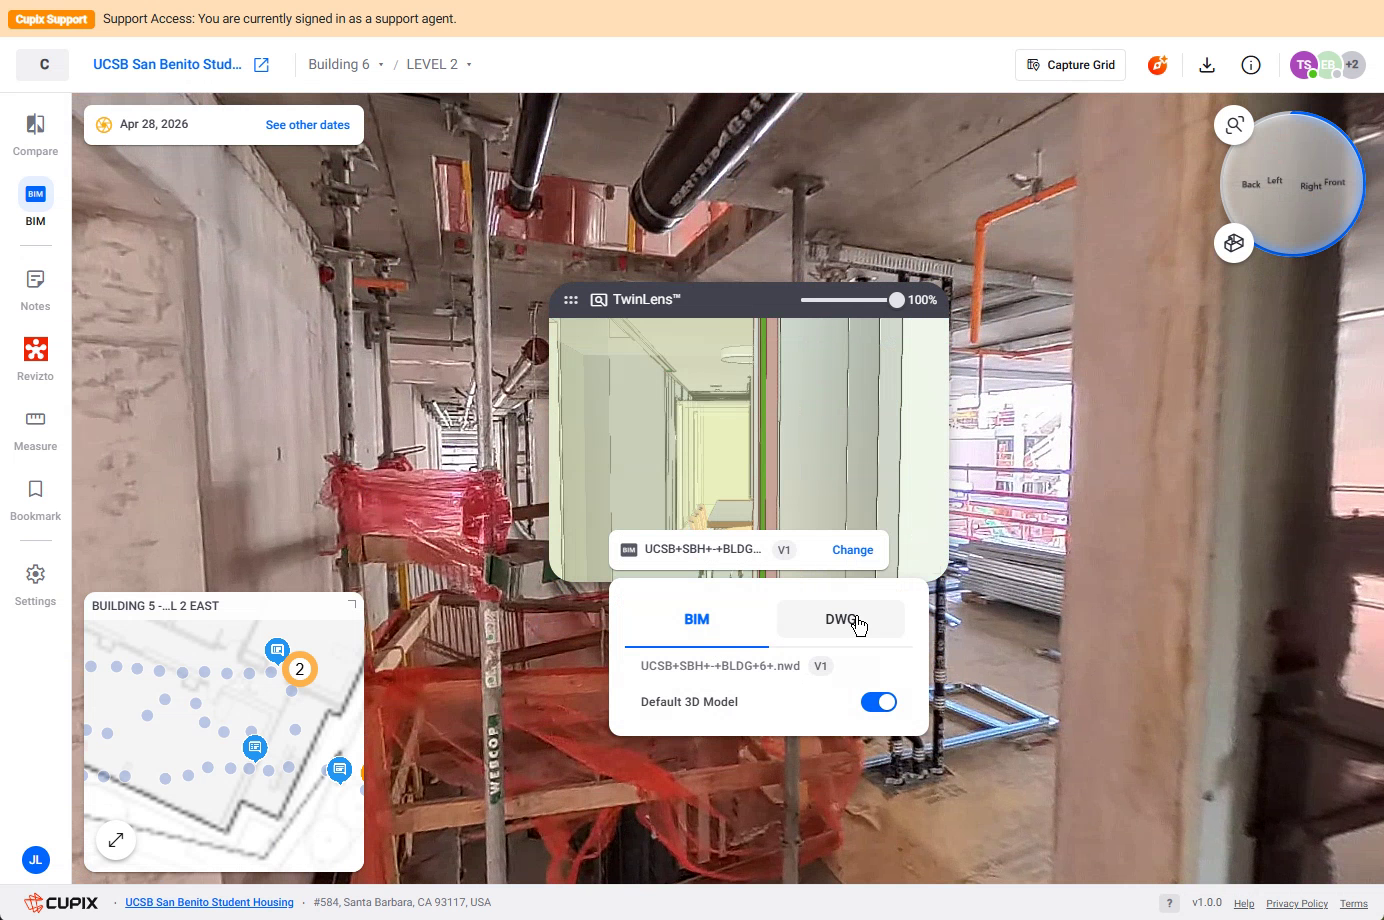Click the sun icon beside capture date
This screenshot has width=1384, height=920.
[104, 125]
